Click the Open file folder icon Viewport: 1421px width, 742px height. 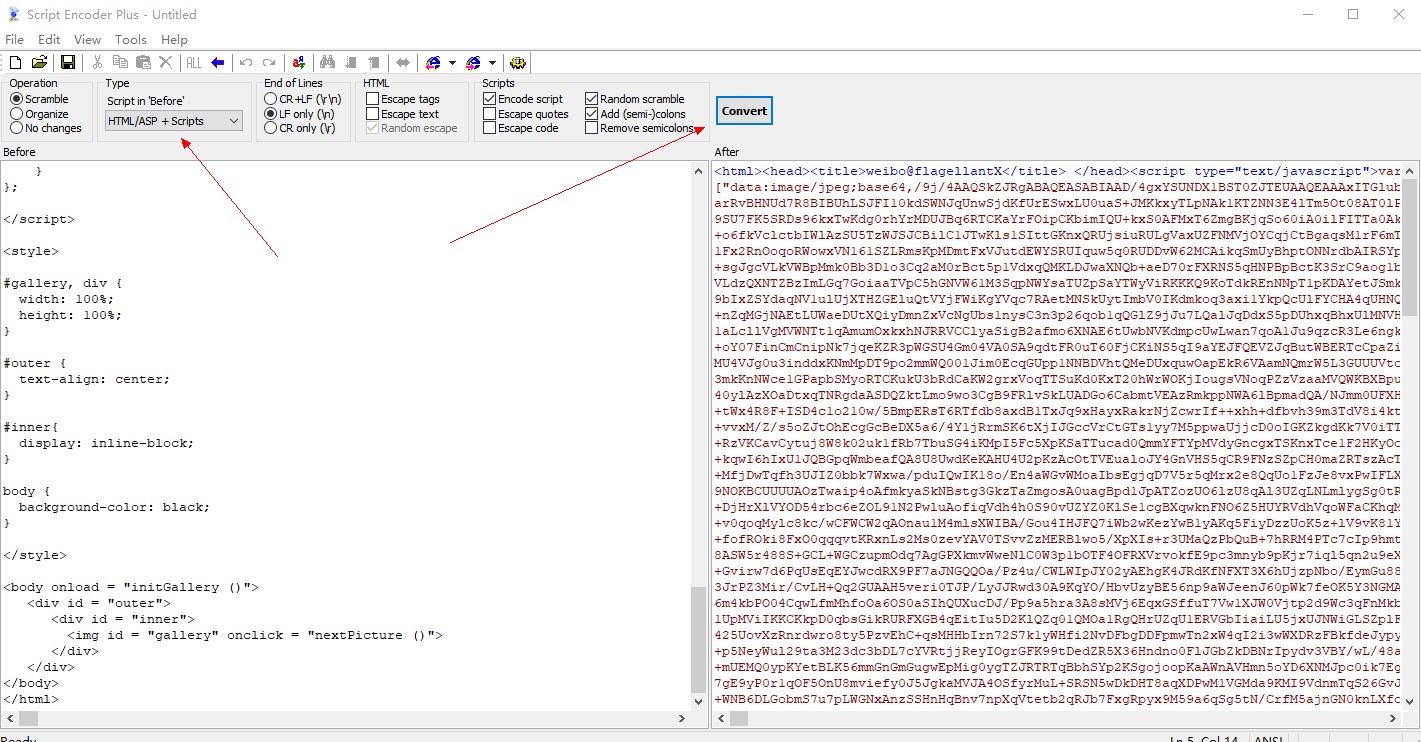tap(40, 62)
